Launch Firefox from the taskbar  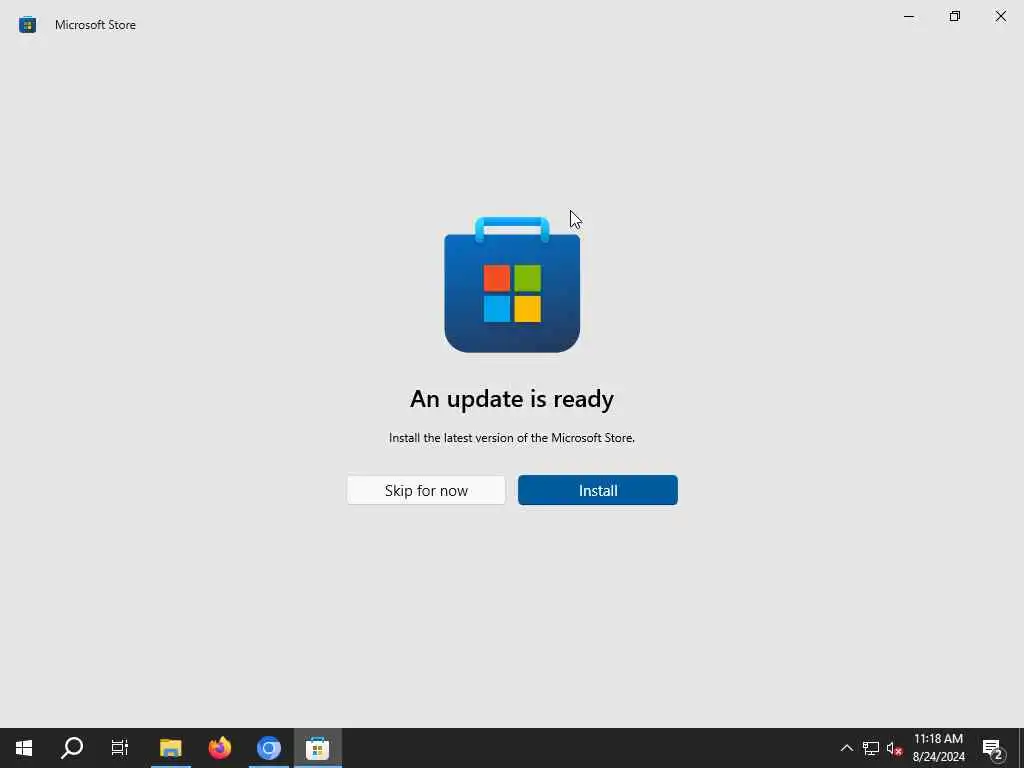tap(220, 748)
